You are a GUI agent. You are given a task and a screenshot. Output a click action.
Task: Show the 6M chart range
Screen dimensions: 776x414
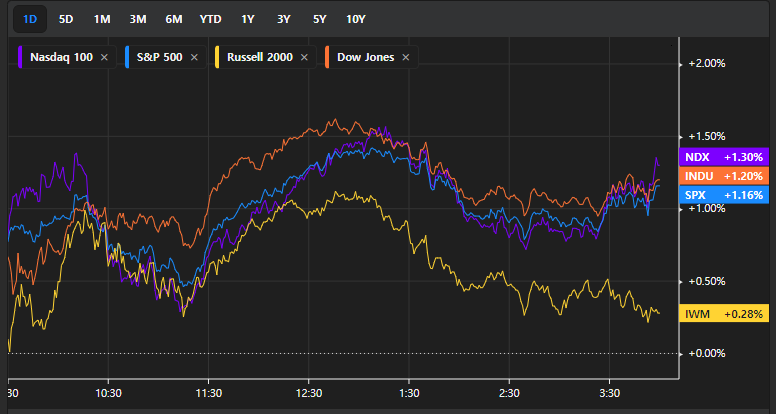[x=174, y=19]
